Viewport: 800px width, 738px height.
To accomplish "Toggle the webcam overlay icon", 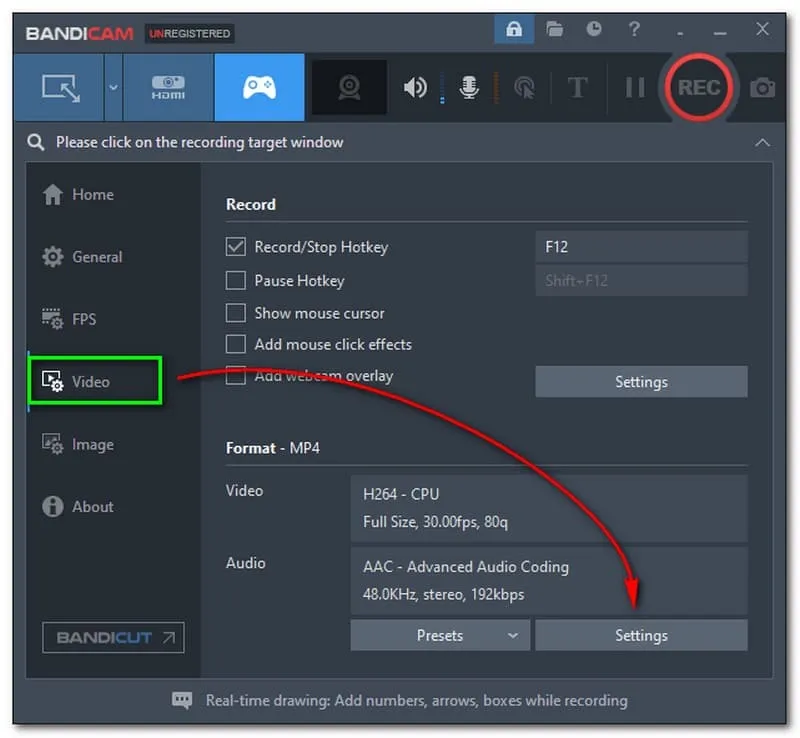I will (x=348, y=88).
